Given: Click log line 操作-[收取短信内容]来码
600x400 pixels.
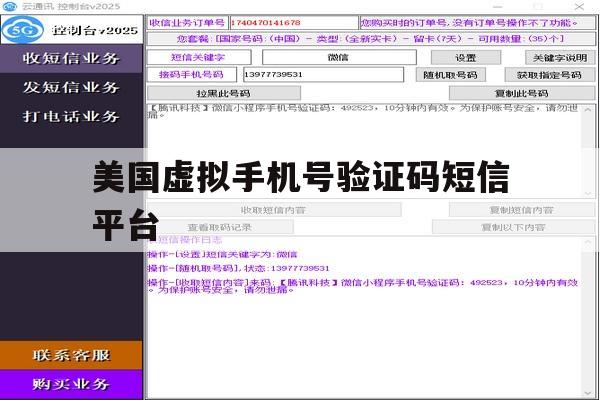Looking at the screenshot, I should click(363, 286).
